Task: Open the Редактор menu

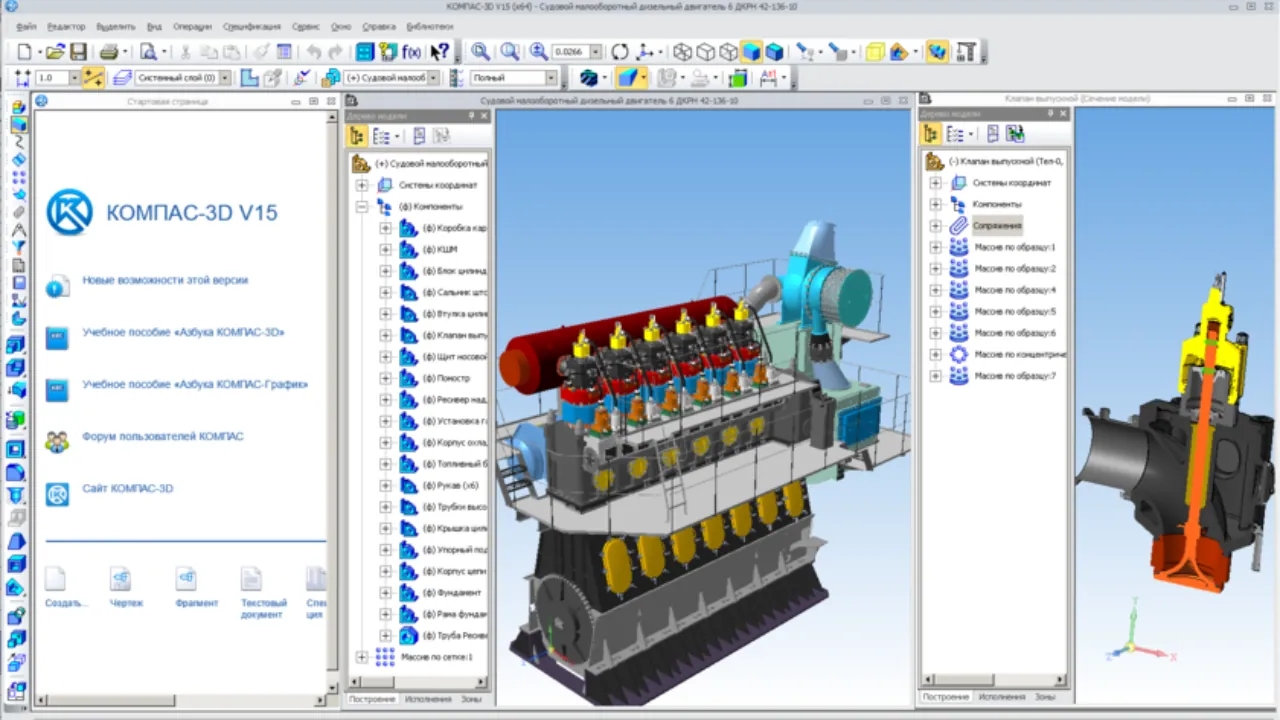Action: point(66,26)
